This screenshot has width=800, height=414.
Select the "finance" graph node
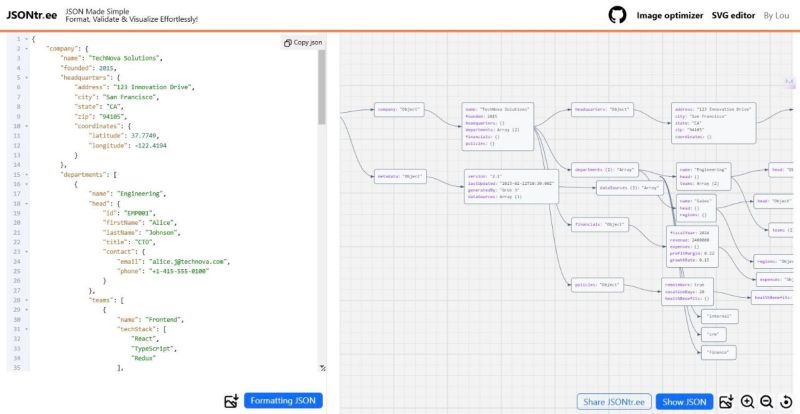click(x=719, y=352)
